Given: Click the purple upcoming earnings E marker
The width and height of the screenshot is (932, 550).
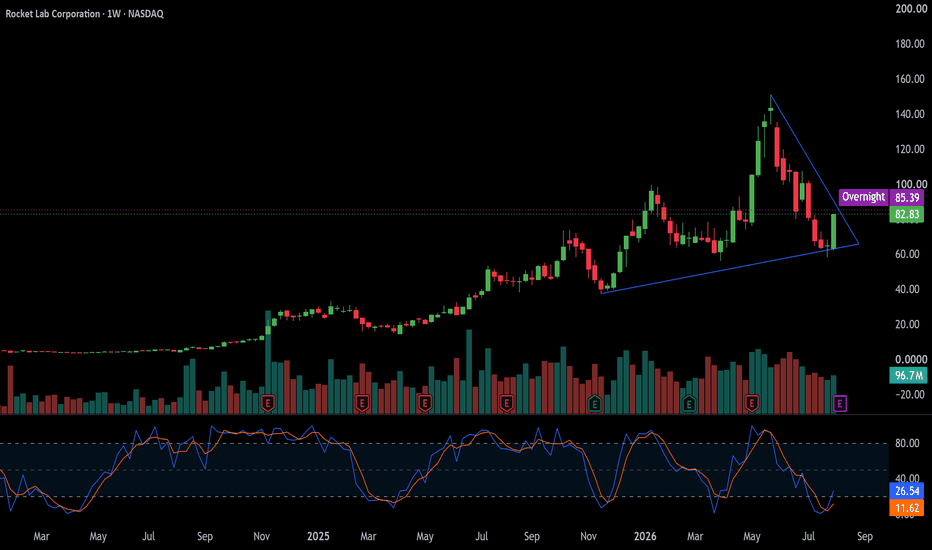Looking at the screenshot, I should tap(839, 404).
